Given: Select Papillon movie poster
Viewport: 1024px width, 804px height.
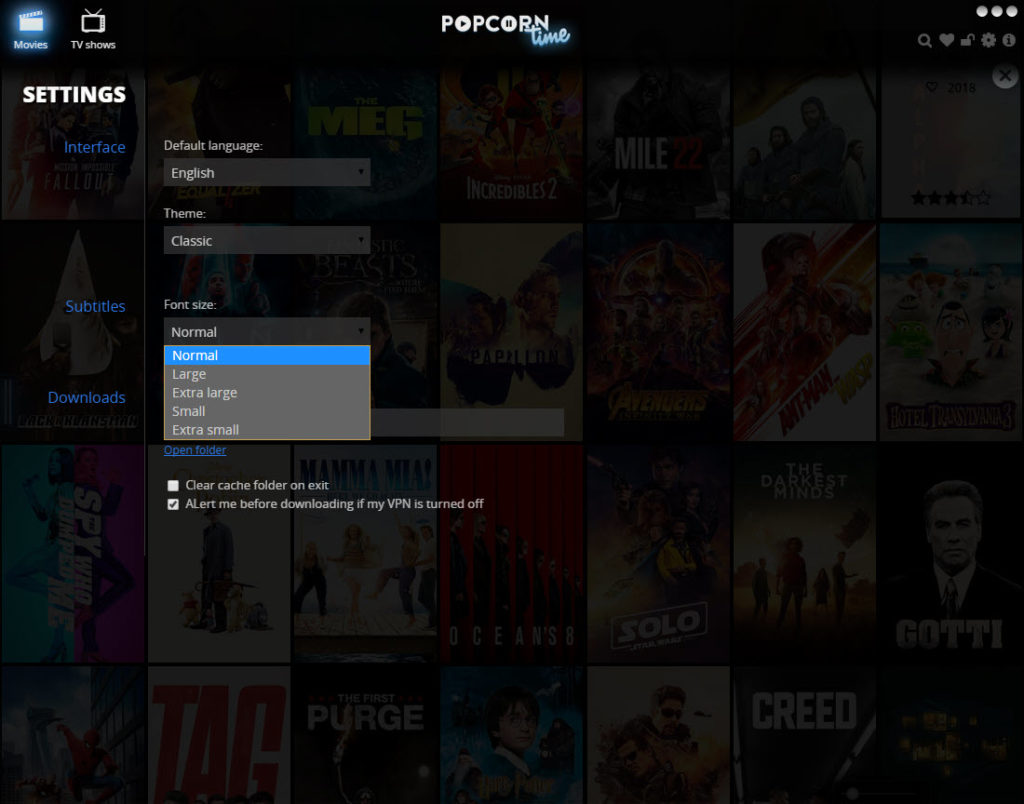Looking at the screenshot, I should [511, 332].
